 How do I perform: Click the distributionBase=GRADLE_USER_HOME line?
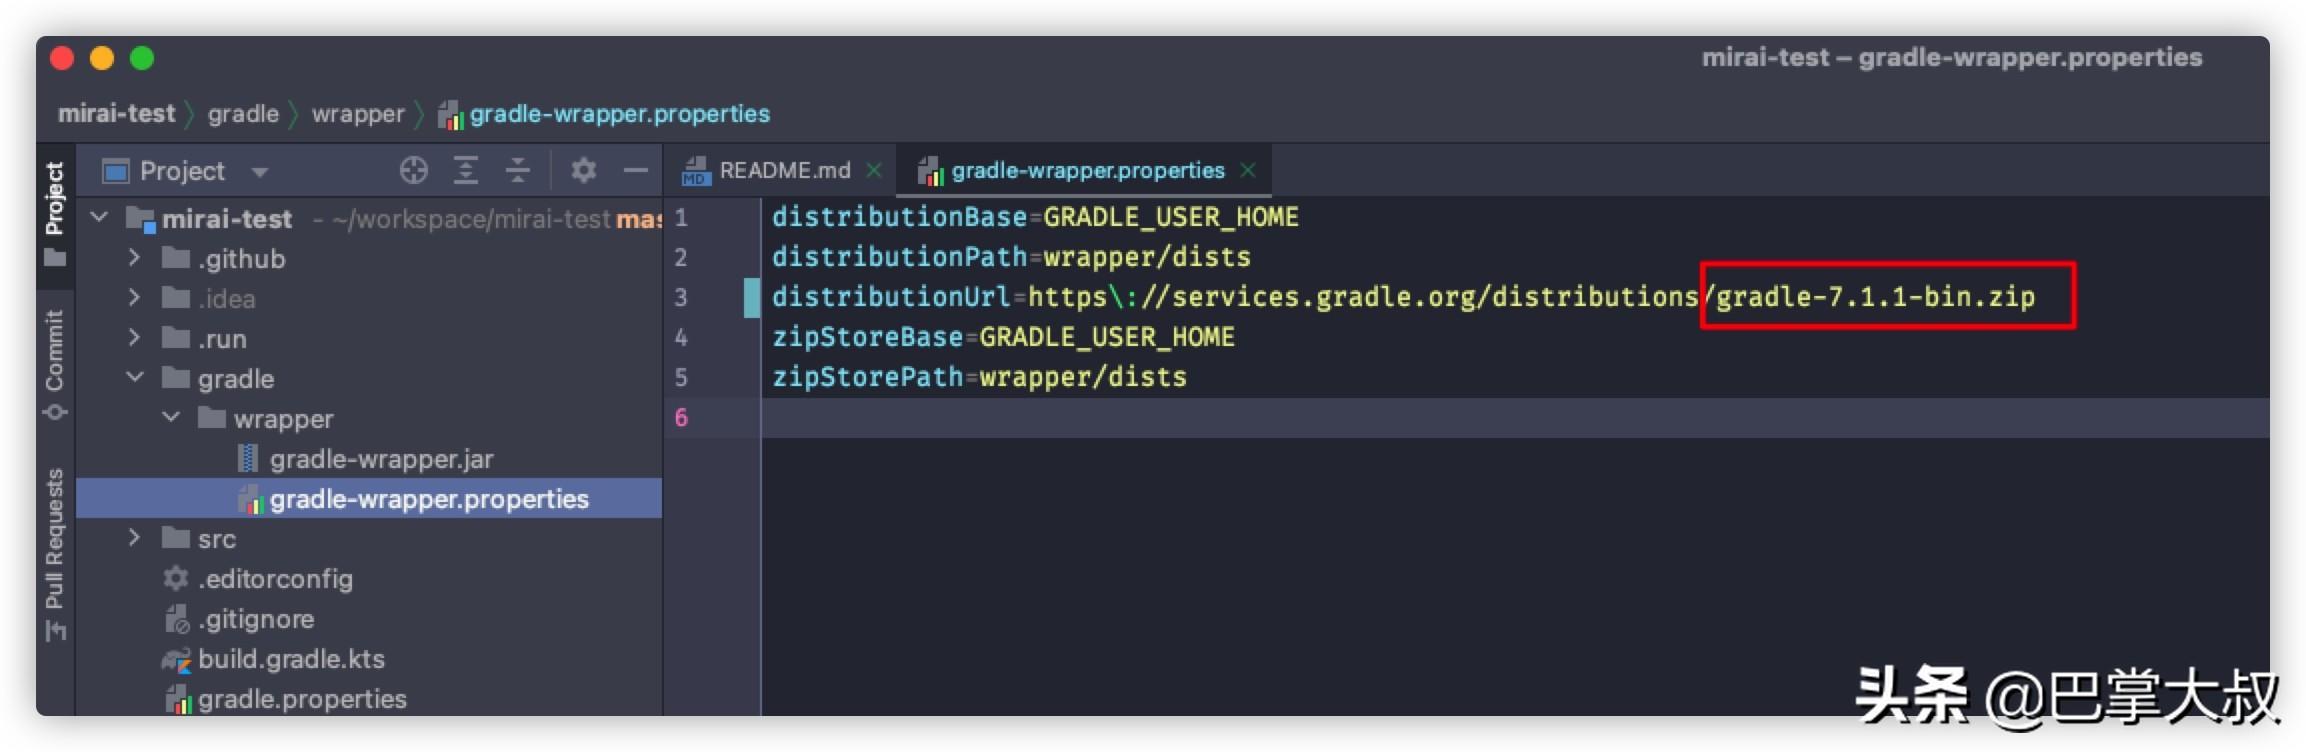click(x=1035, y=217)
